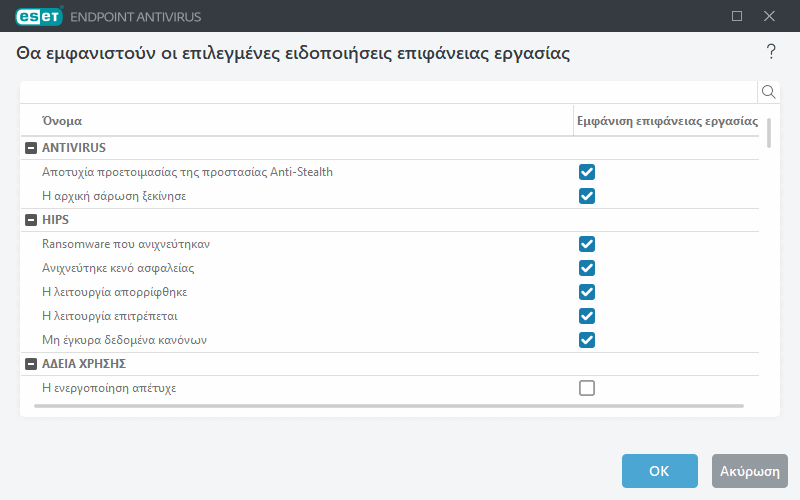This screenshot has width=800, height=500.
Task: Collapse the ANTIVIRUS group
Action: point(31,148)
